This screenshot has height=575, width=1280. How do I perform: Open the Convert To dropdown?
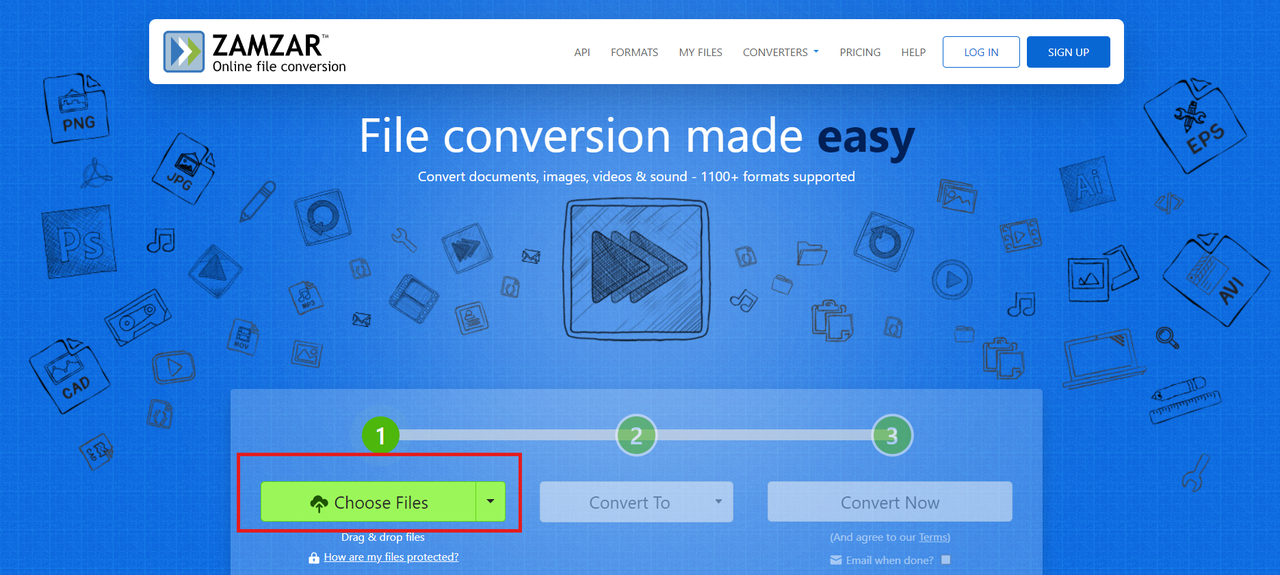636,502
